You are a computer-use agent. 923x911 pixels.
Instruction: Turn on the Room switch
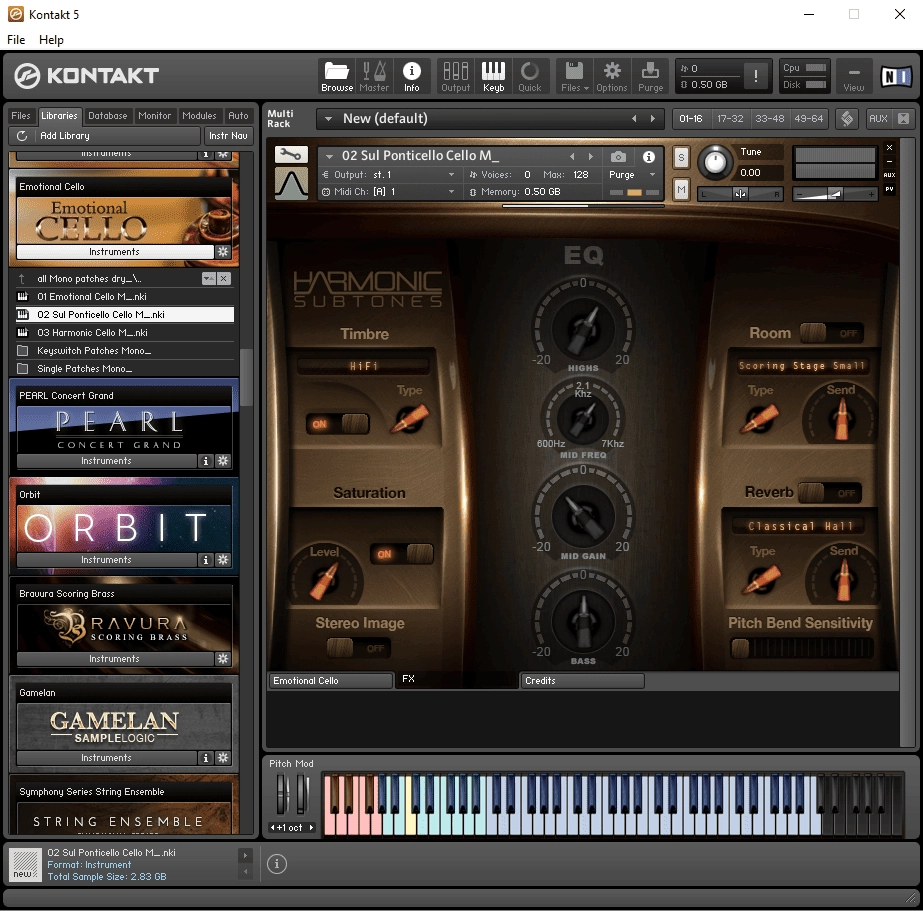(x=831, y=333)
